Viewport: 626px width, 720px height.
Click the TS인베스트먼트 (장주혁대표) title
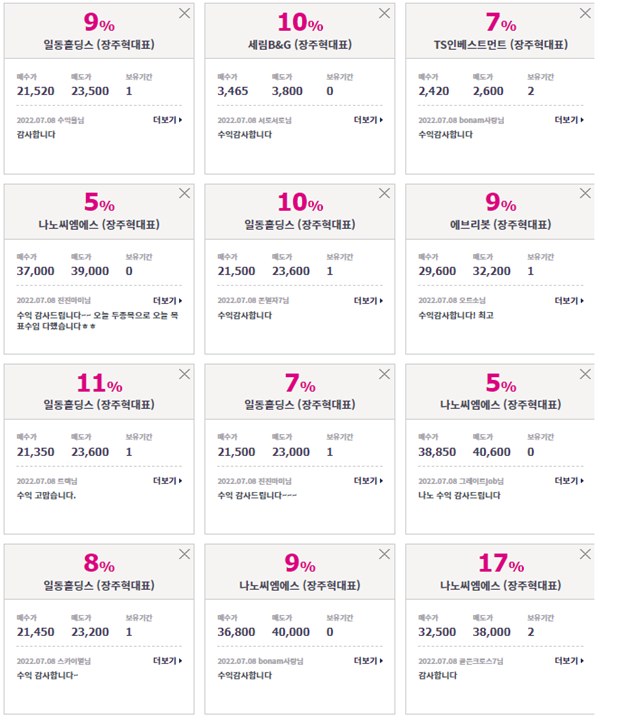click(501, 45)
